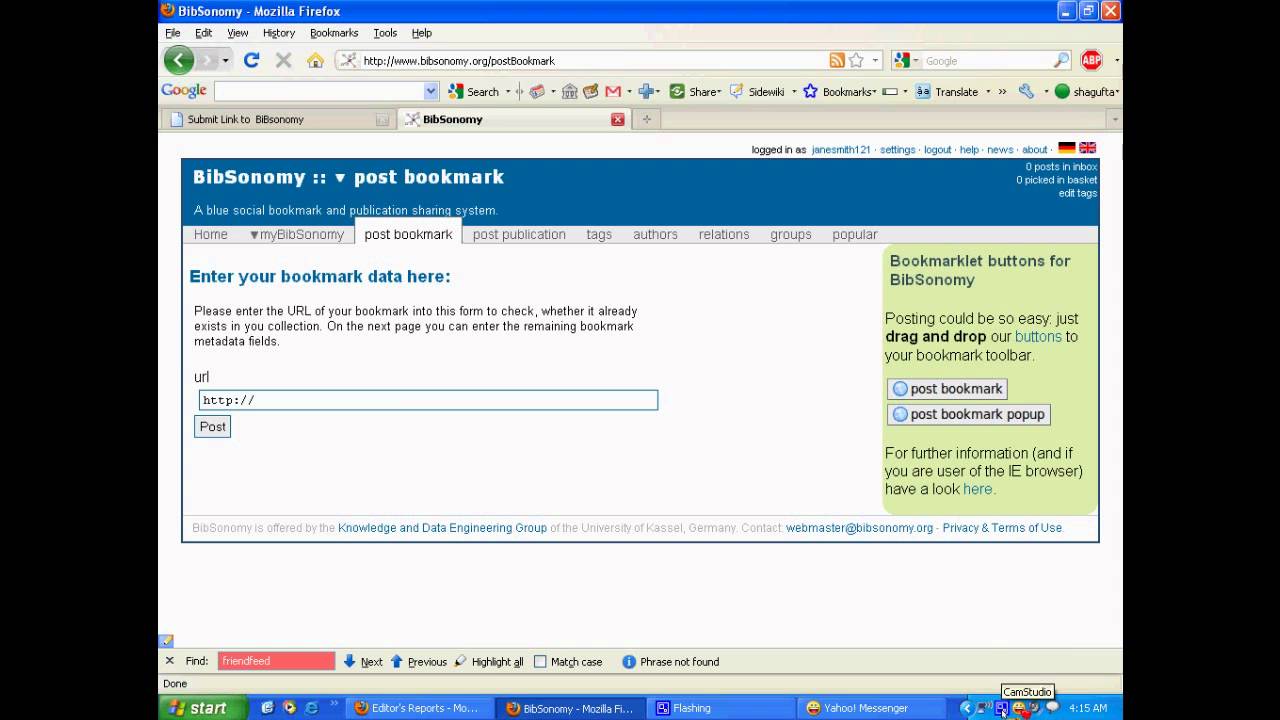Open the post bookmark title dropdown triangle
The image size is (1280, 720).
[x=340, y=178]
